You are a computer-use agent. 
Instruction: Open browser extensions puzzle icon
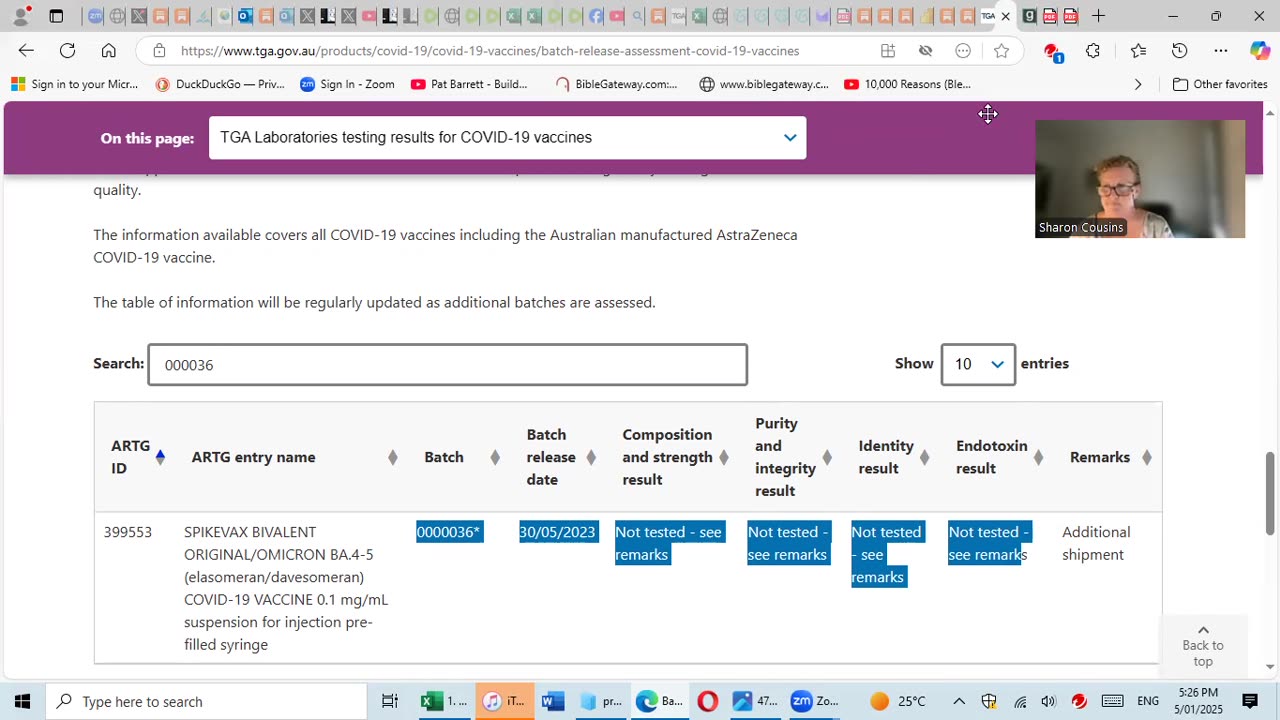[x=1093, y=51]
